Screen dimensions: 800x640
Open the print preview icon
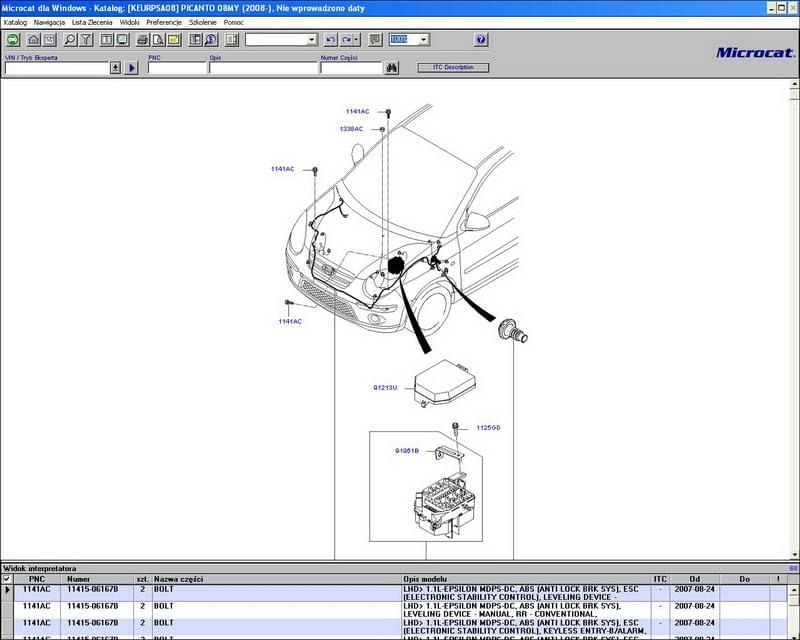click(159, 40)
